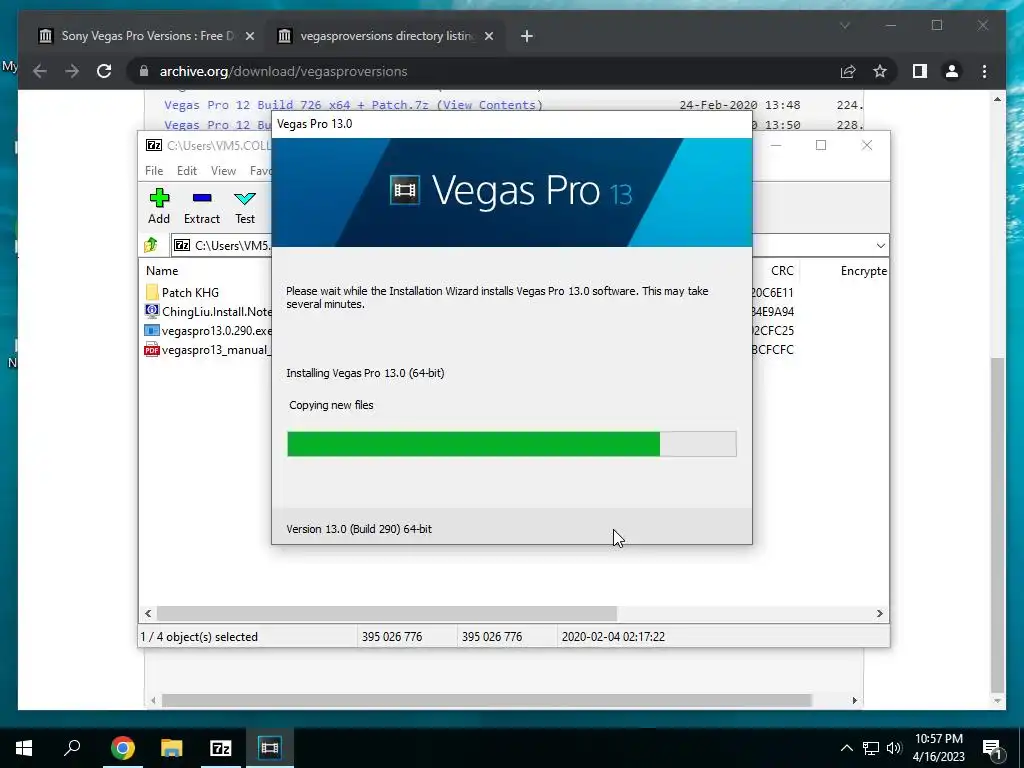The image size is (1024, 768).
Task: Maximize the 7-Zip window
Action: click(x=821, y=145)
